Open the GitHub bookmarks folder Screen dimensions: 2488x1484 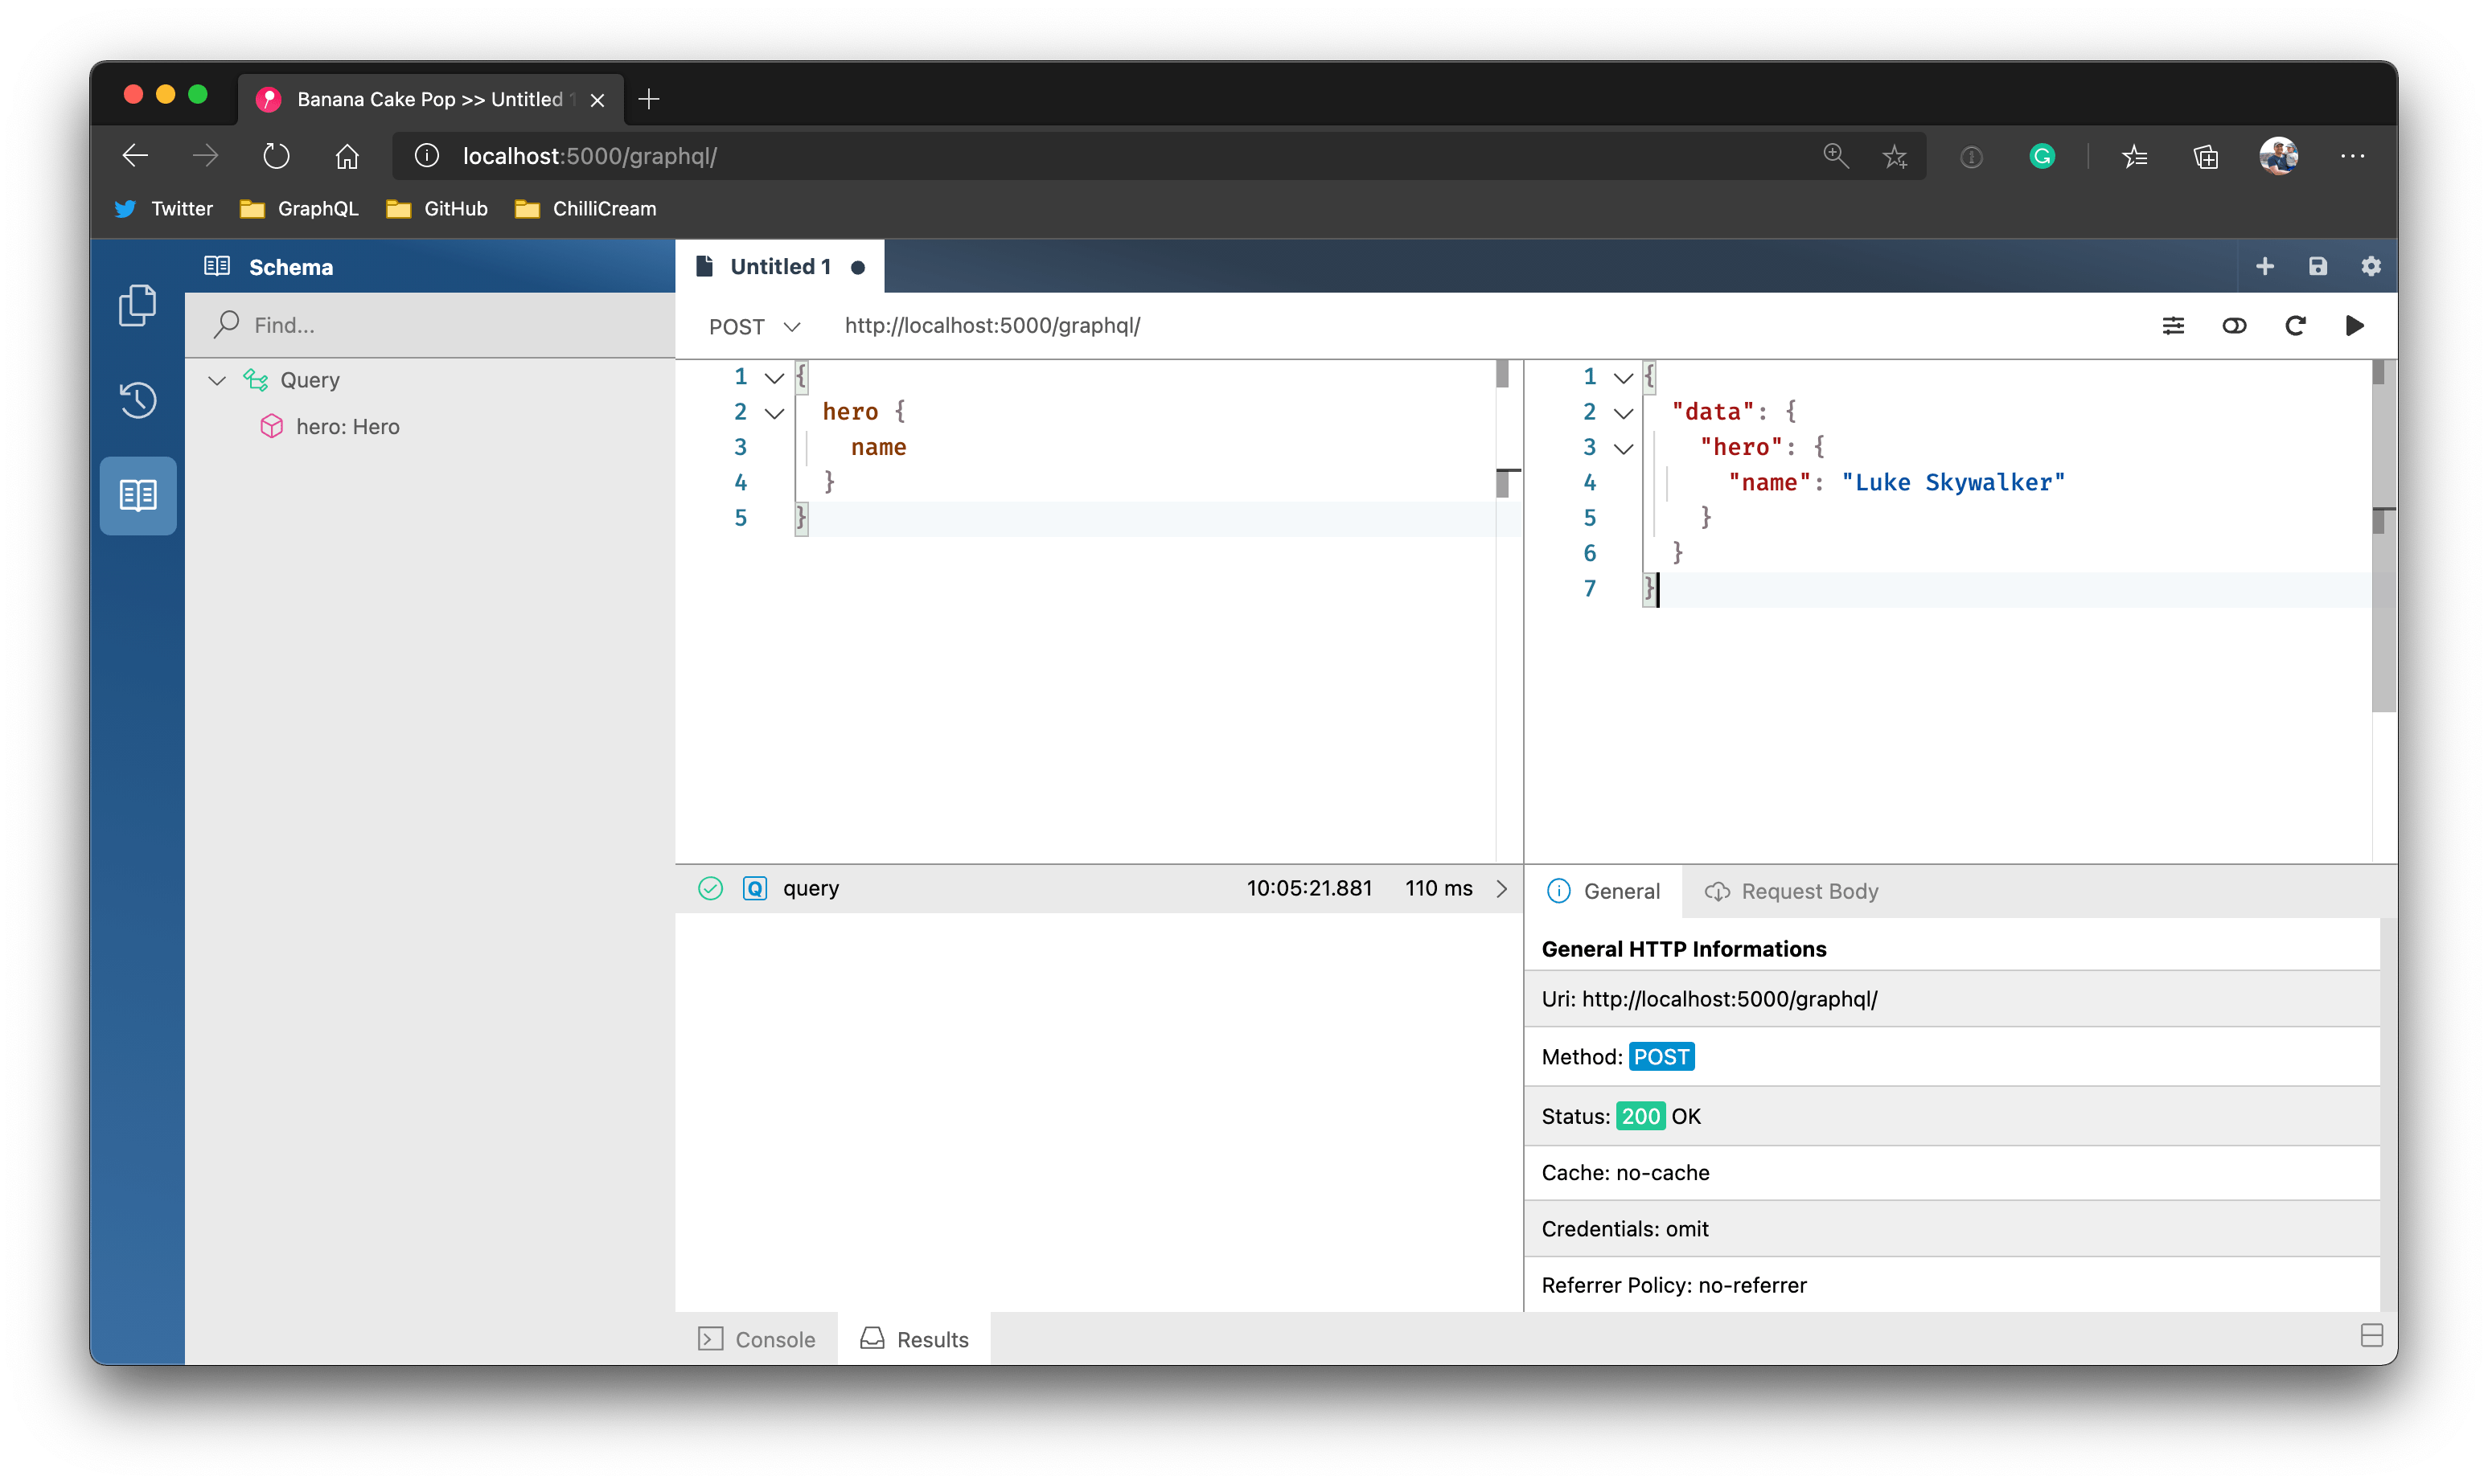(x=437, y=209)
